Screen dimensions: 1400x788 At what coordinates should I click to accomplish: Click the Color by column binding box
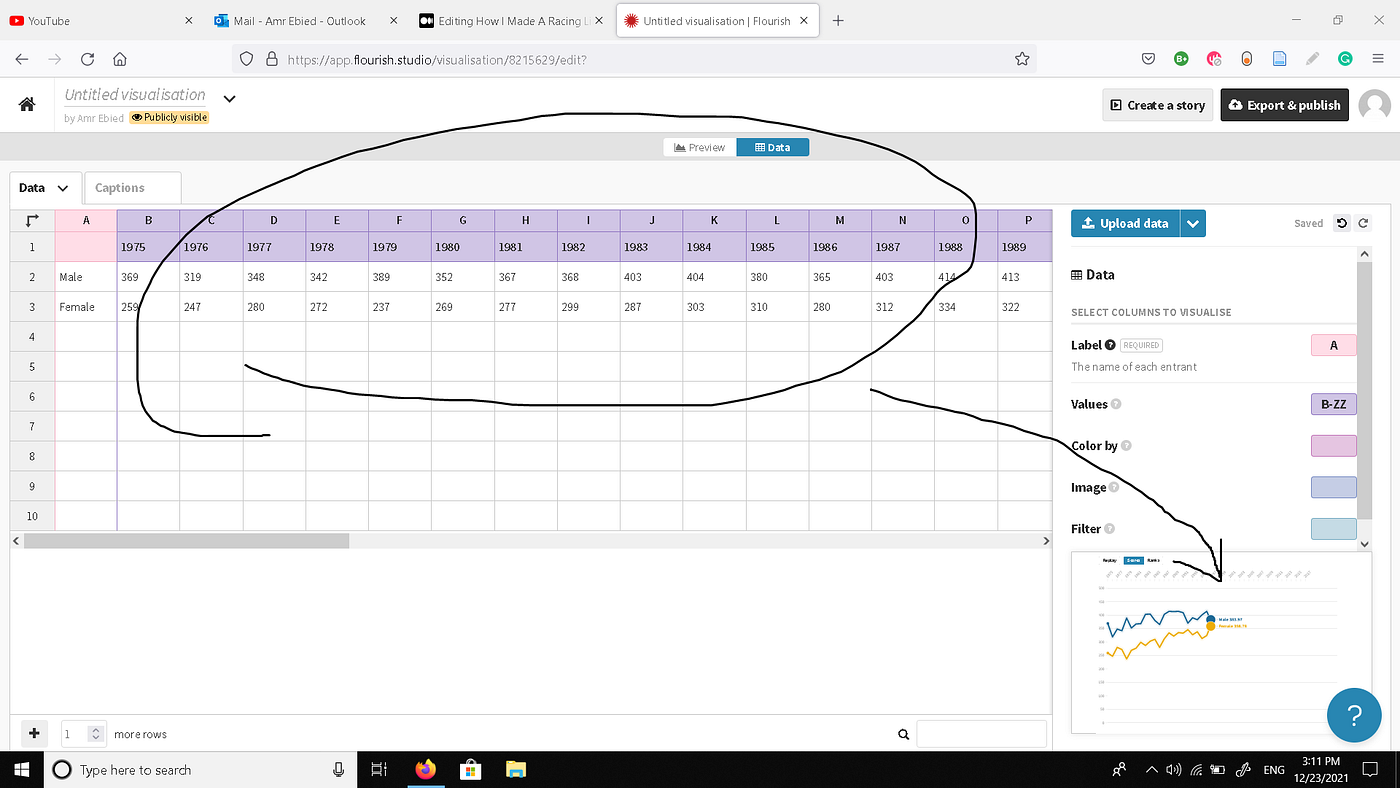click(1333, 446)
